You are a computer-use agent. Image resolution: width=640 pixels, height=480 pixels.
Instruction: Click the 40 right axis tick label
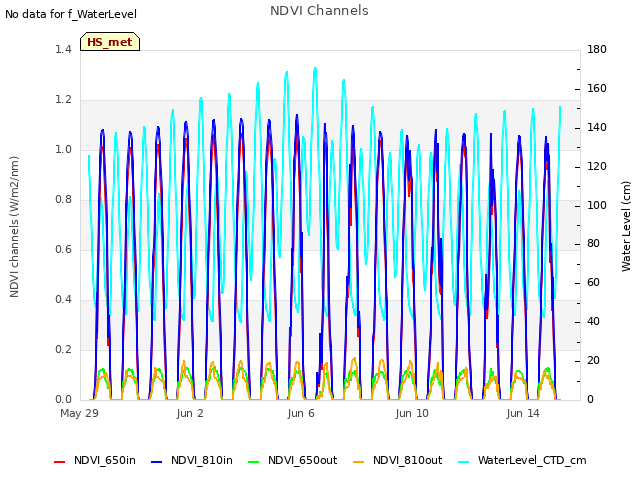pos(593,322)
